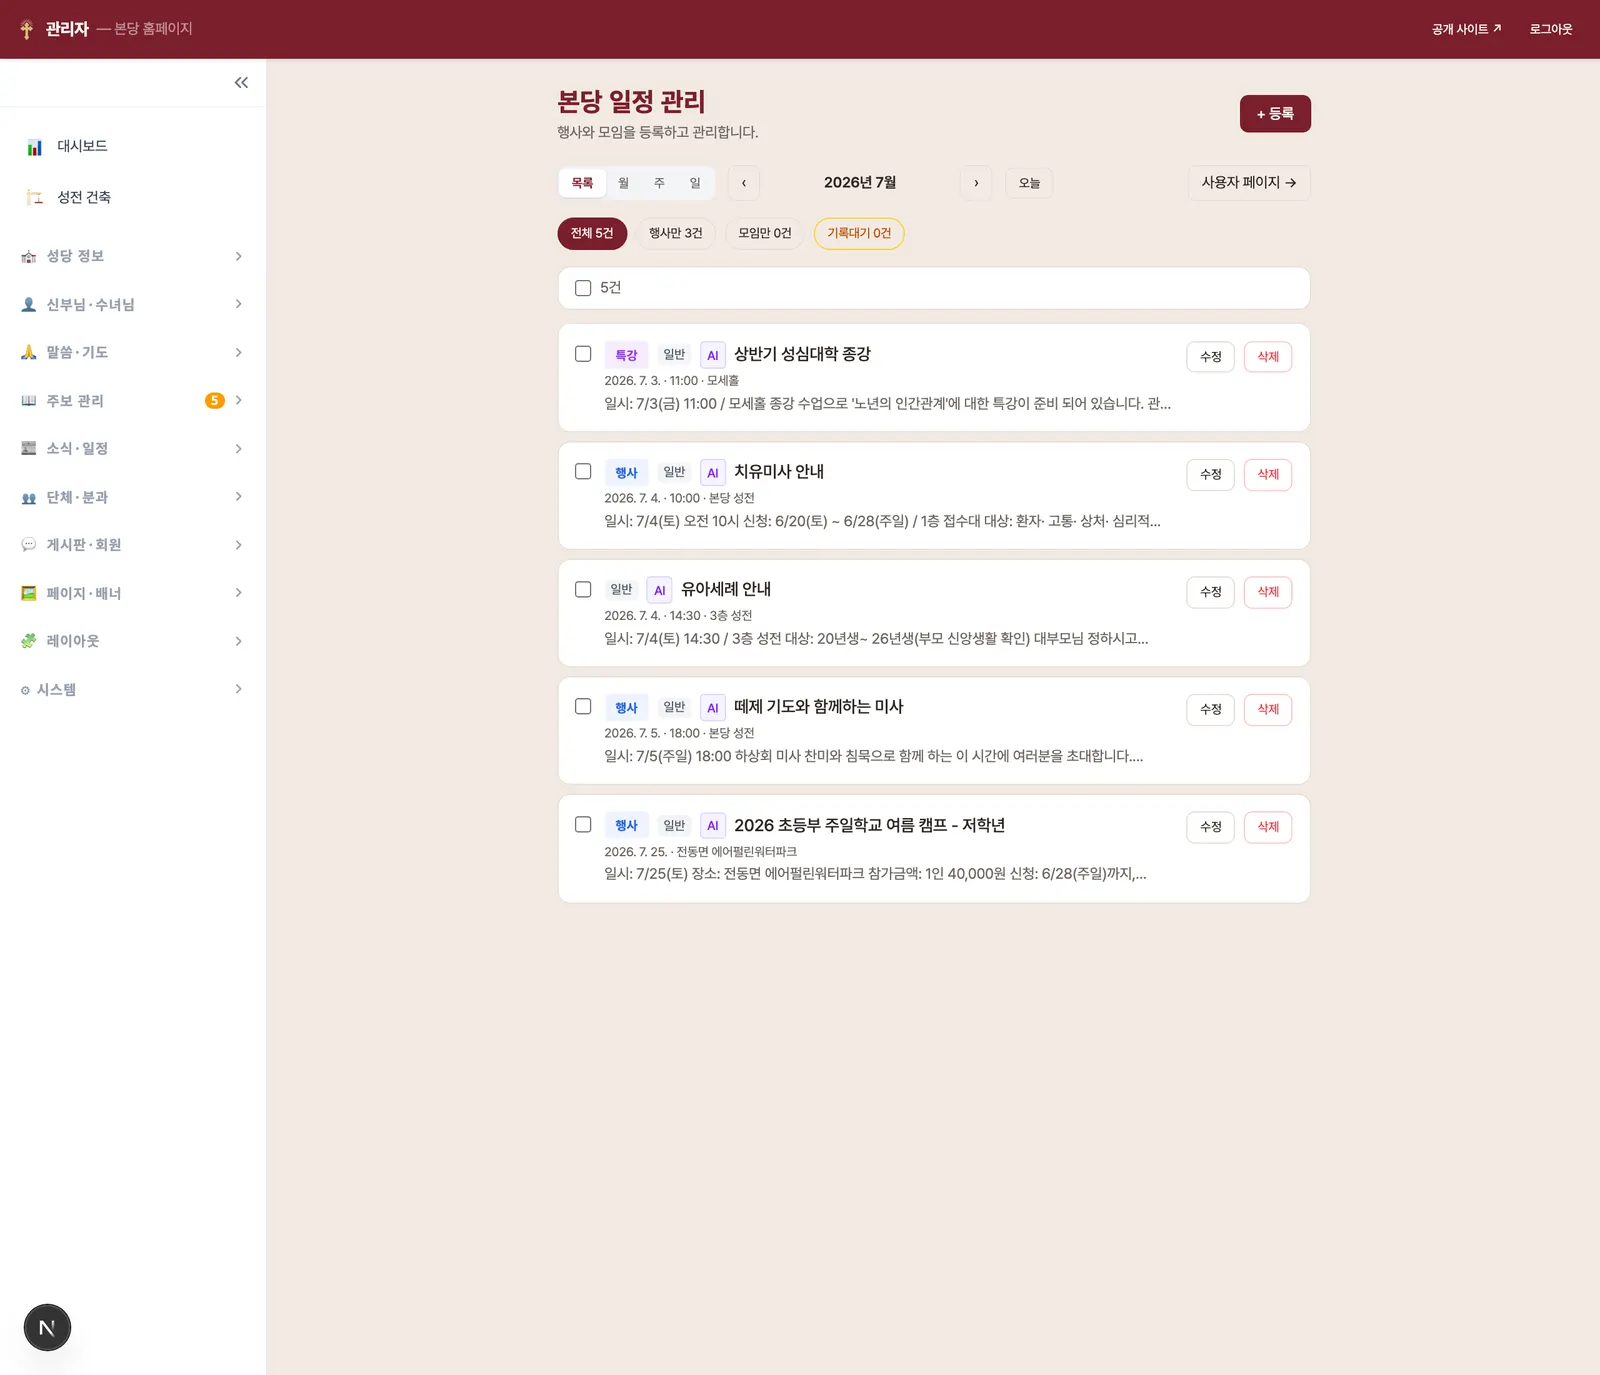This screenshot has height=1375, width=1600.
Task: Jump to 오늘 today
Action: pyautogui.click(x=1029, y=183)
